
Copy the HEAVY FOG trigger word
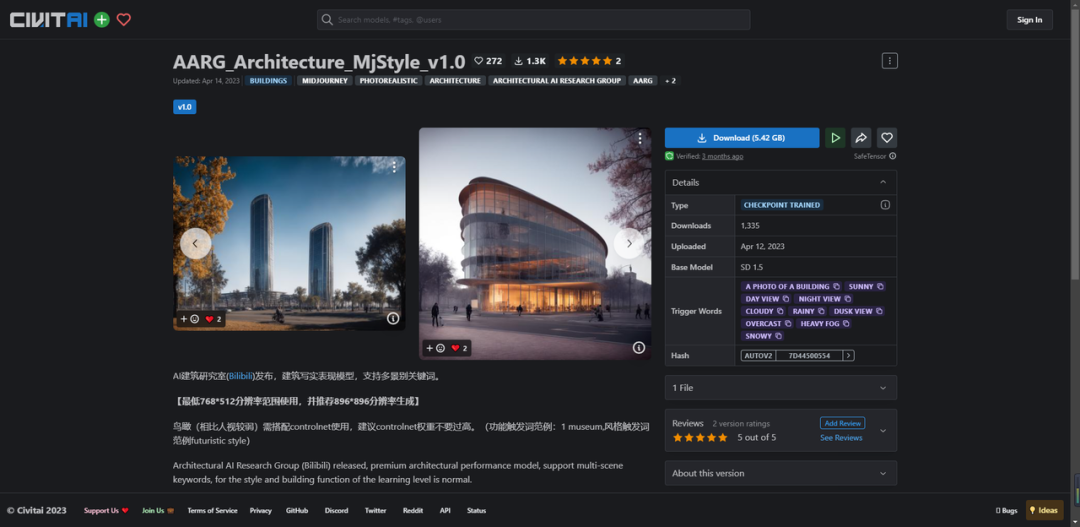pyautogui.click(x=845, y=324)
